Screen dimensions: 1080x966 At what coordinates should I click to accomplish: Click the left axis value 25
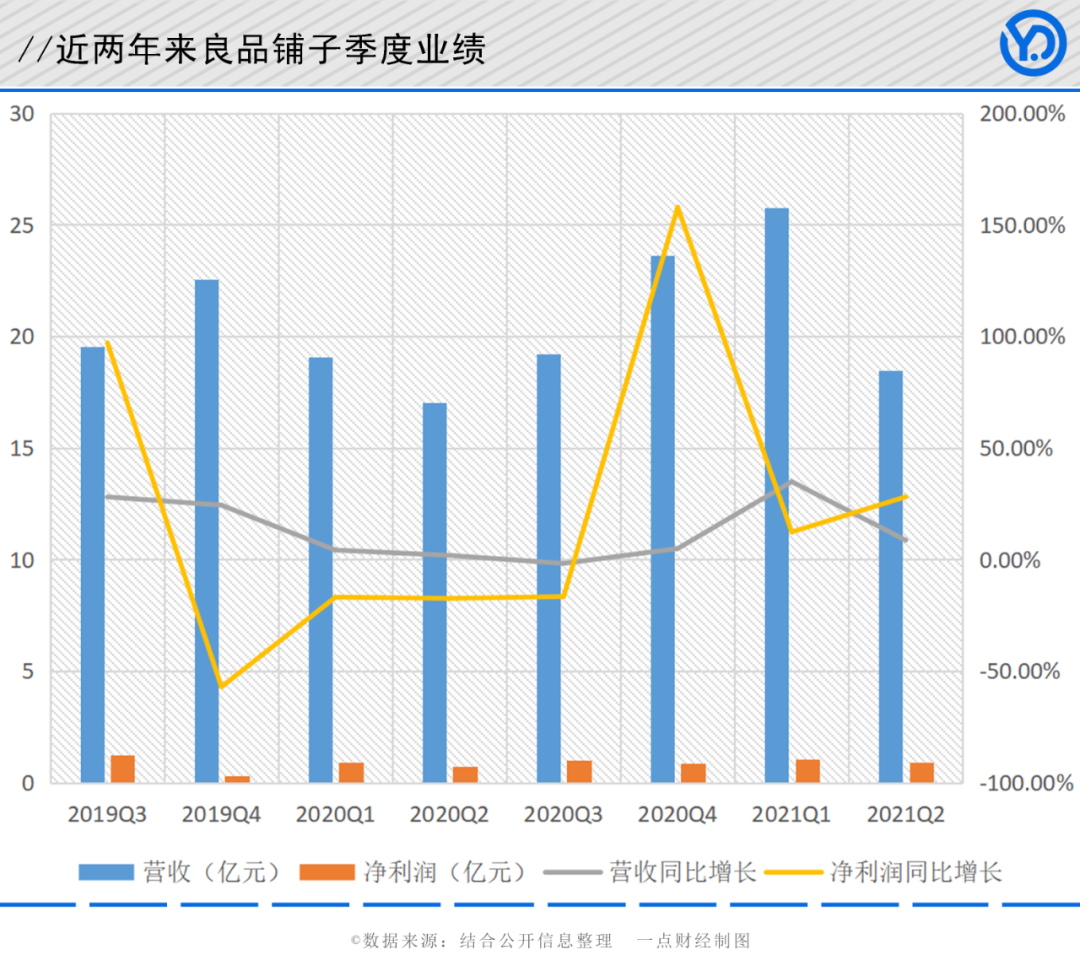(22, 225)
